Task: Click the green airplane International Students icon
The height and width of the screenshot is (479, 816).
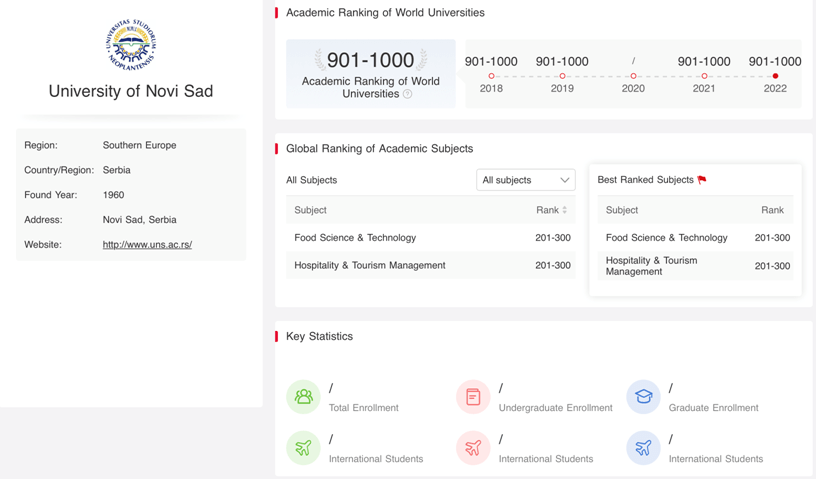Action: [x=303, y=448]
